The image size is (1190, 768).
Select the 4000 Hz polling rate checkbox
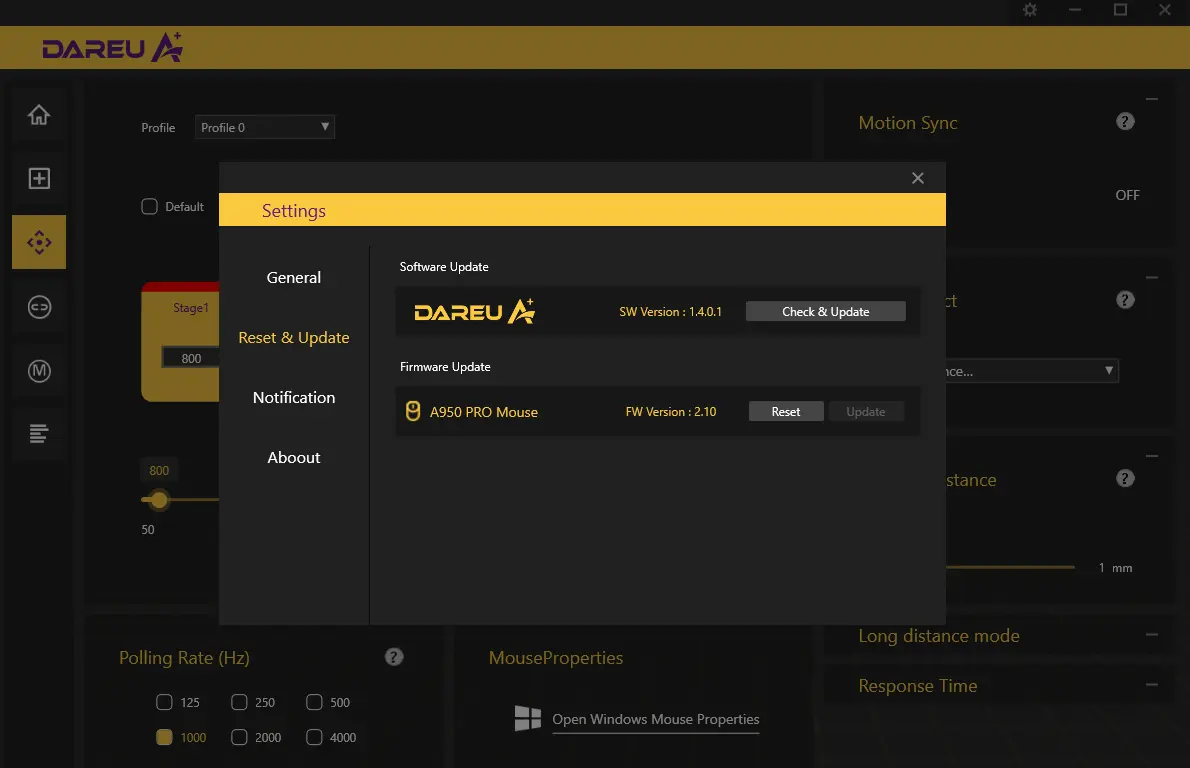click(x=314, y=737)
